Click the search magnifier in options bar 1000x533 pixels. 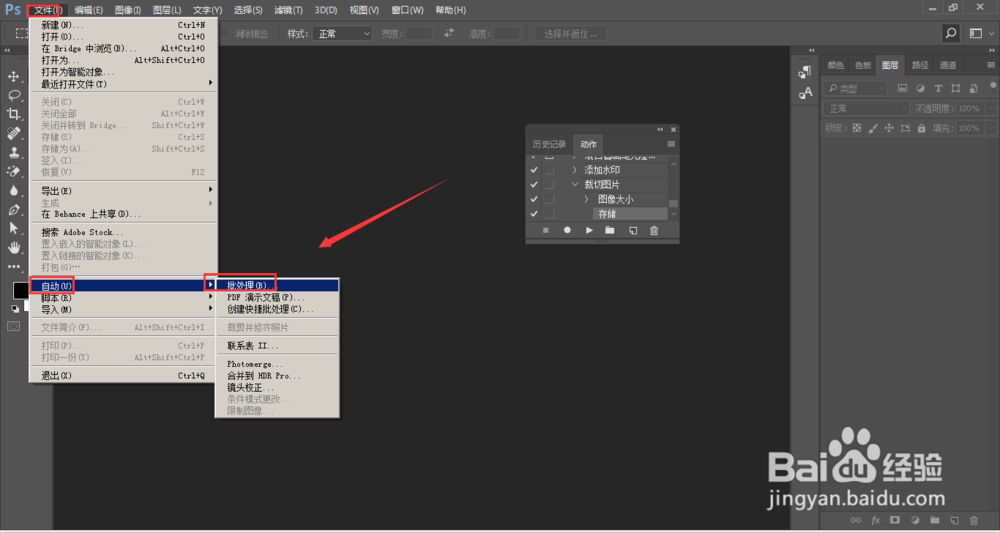pos(951,33)
